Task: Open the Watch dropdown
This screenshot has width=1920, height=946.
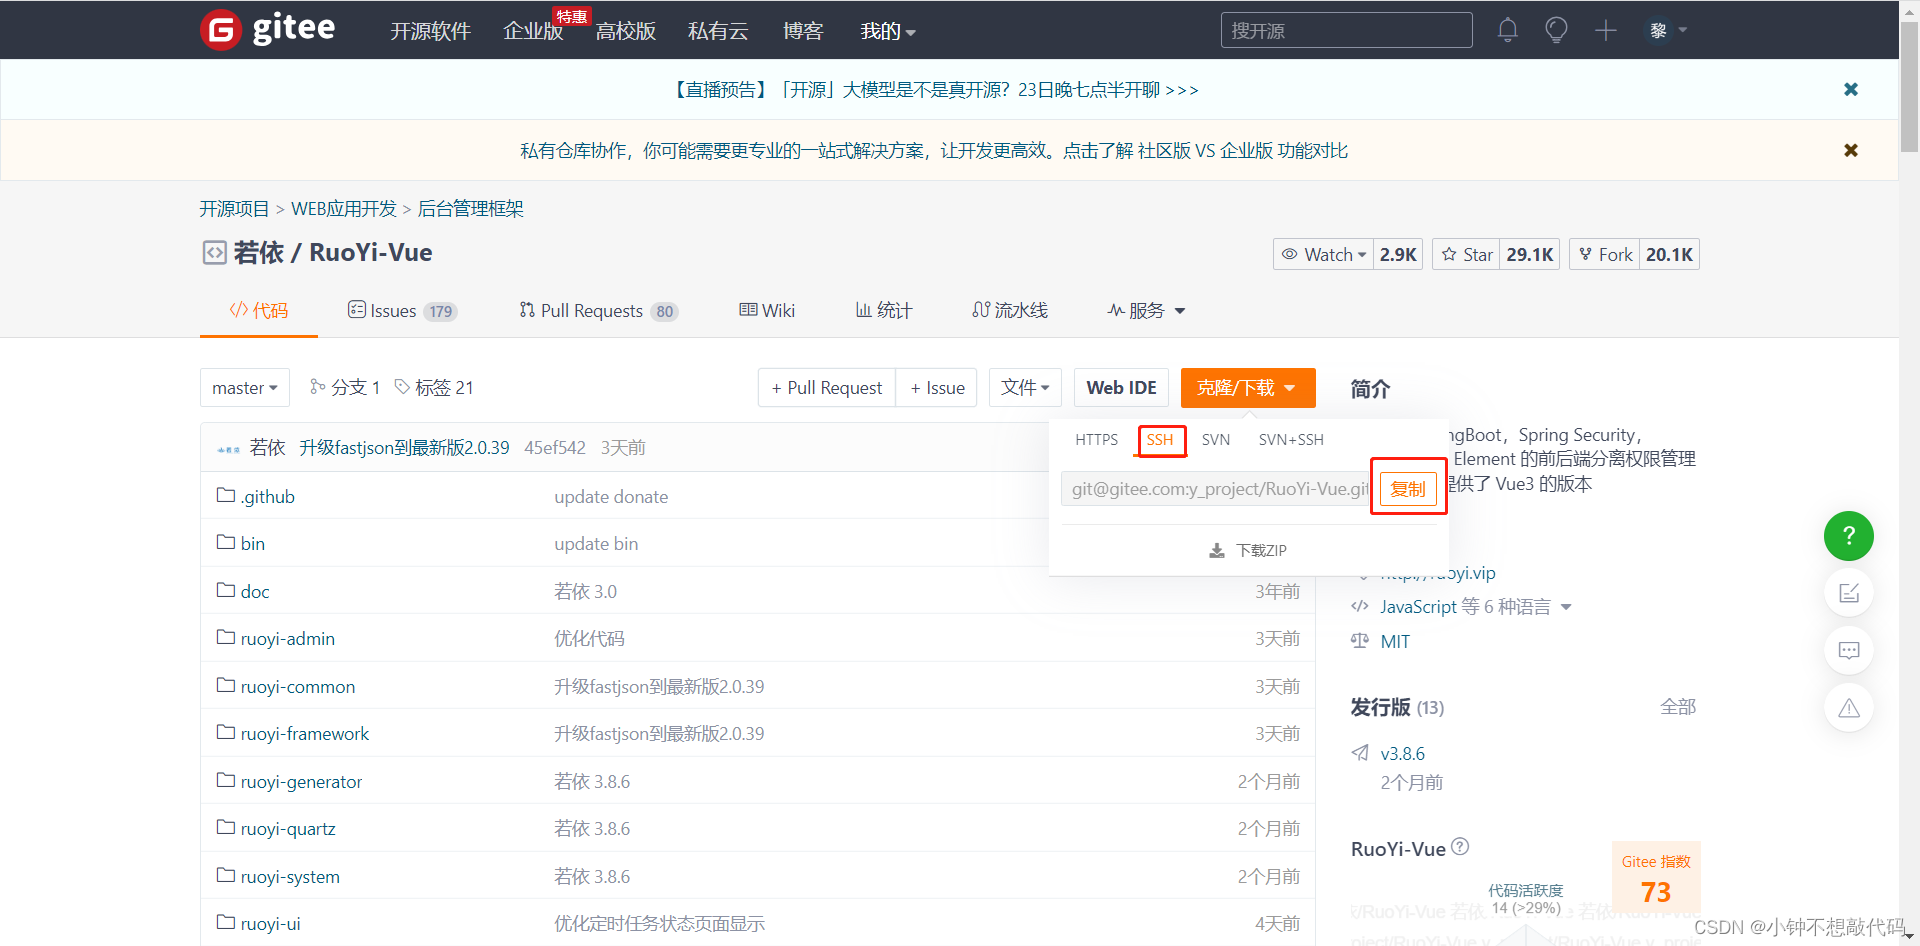Action: [1324, 254]
